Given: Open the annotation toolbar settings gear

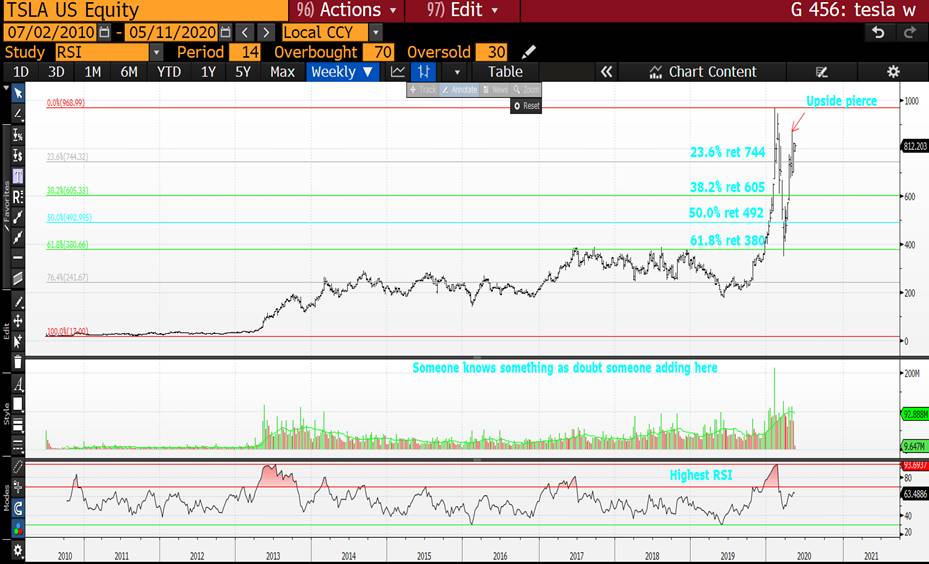Looking at the screenshot, I should click(18, 550).
